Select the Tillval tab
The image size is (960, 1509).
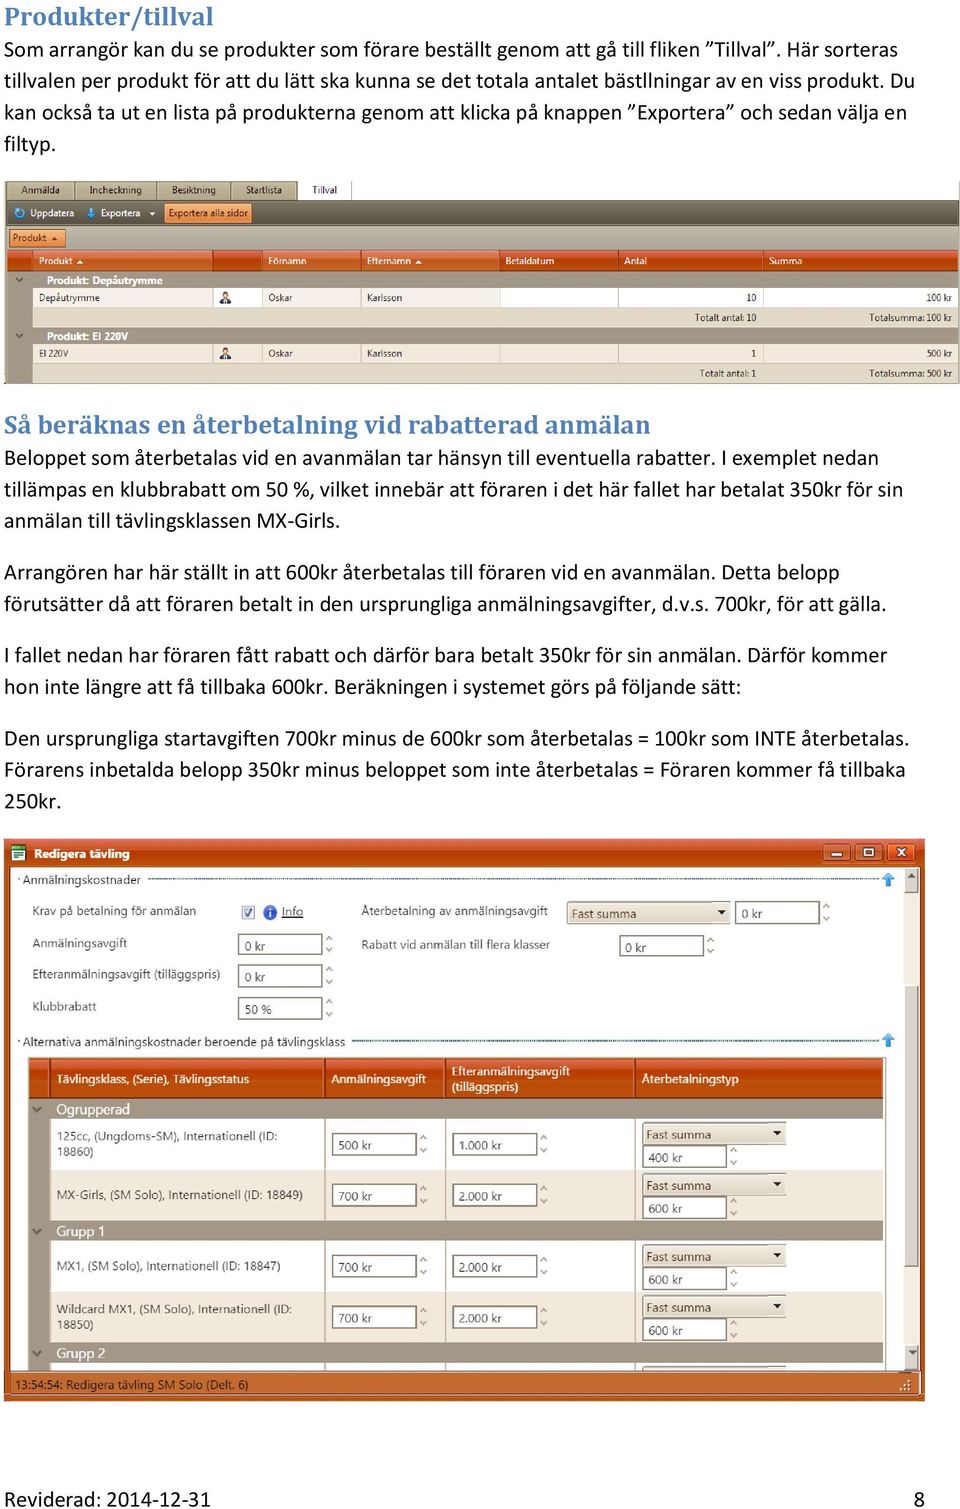pos(325,190)
